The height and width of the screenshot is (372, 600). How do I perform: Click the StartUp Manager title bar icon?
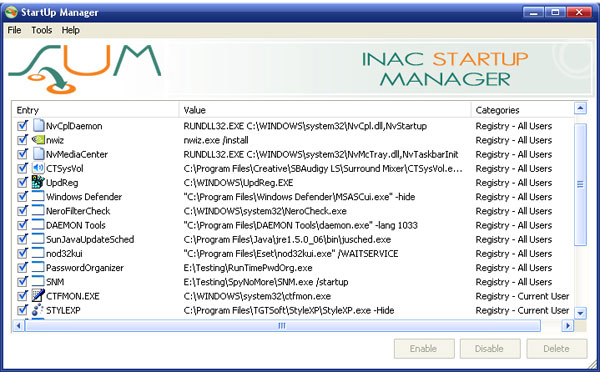(x=11, y=12)
